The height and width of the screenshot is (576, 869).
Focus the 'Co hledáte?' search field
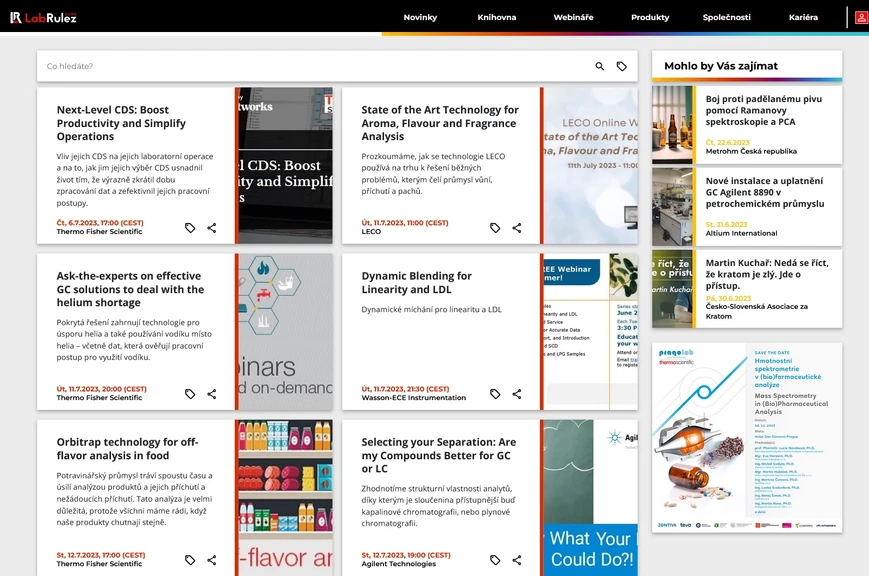click(x=316, y=66)
